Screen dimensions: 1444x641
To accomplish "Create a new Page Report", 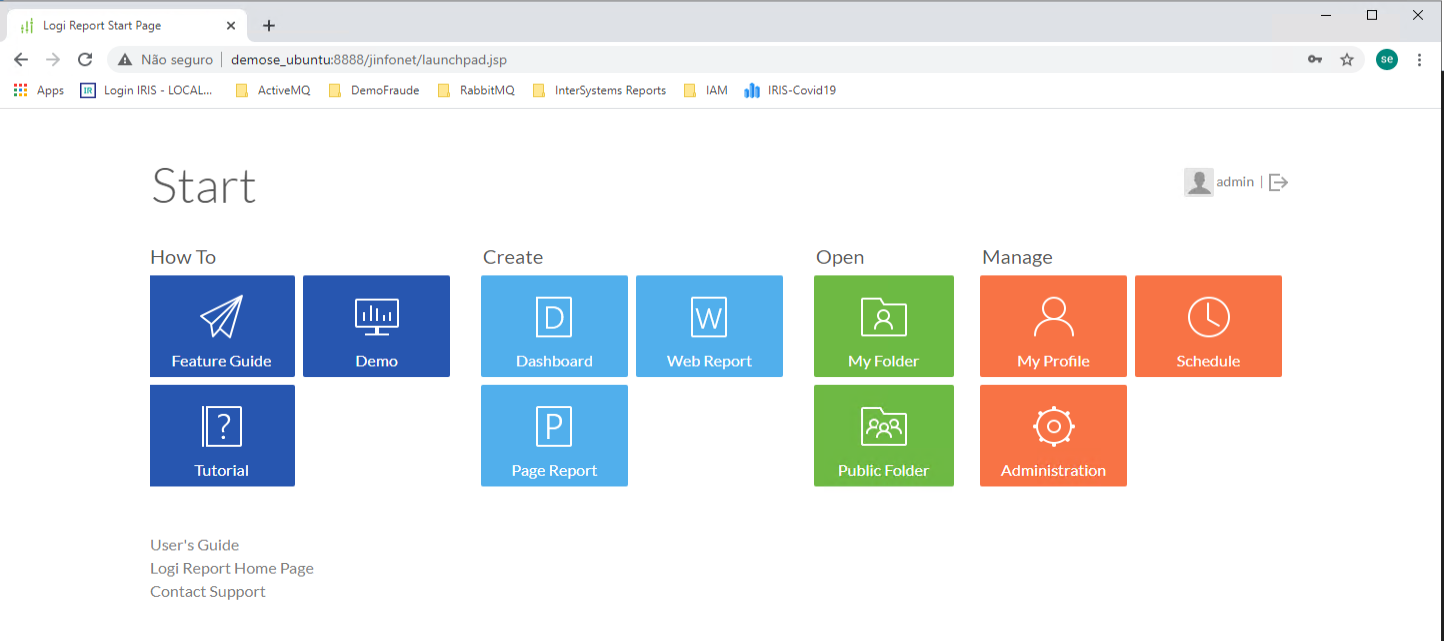I will coord(554,435).
